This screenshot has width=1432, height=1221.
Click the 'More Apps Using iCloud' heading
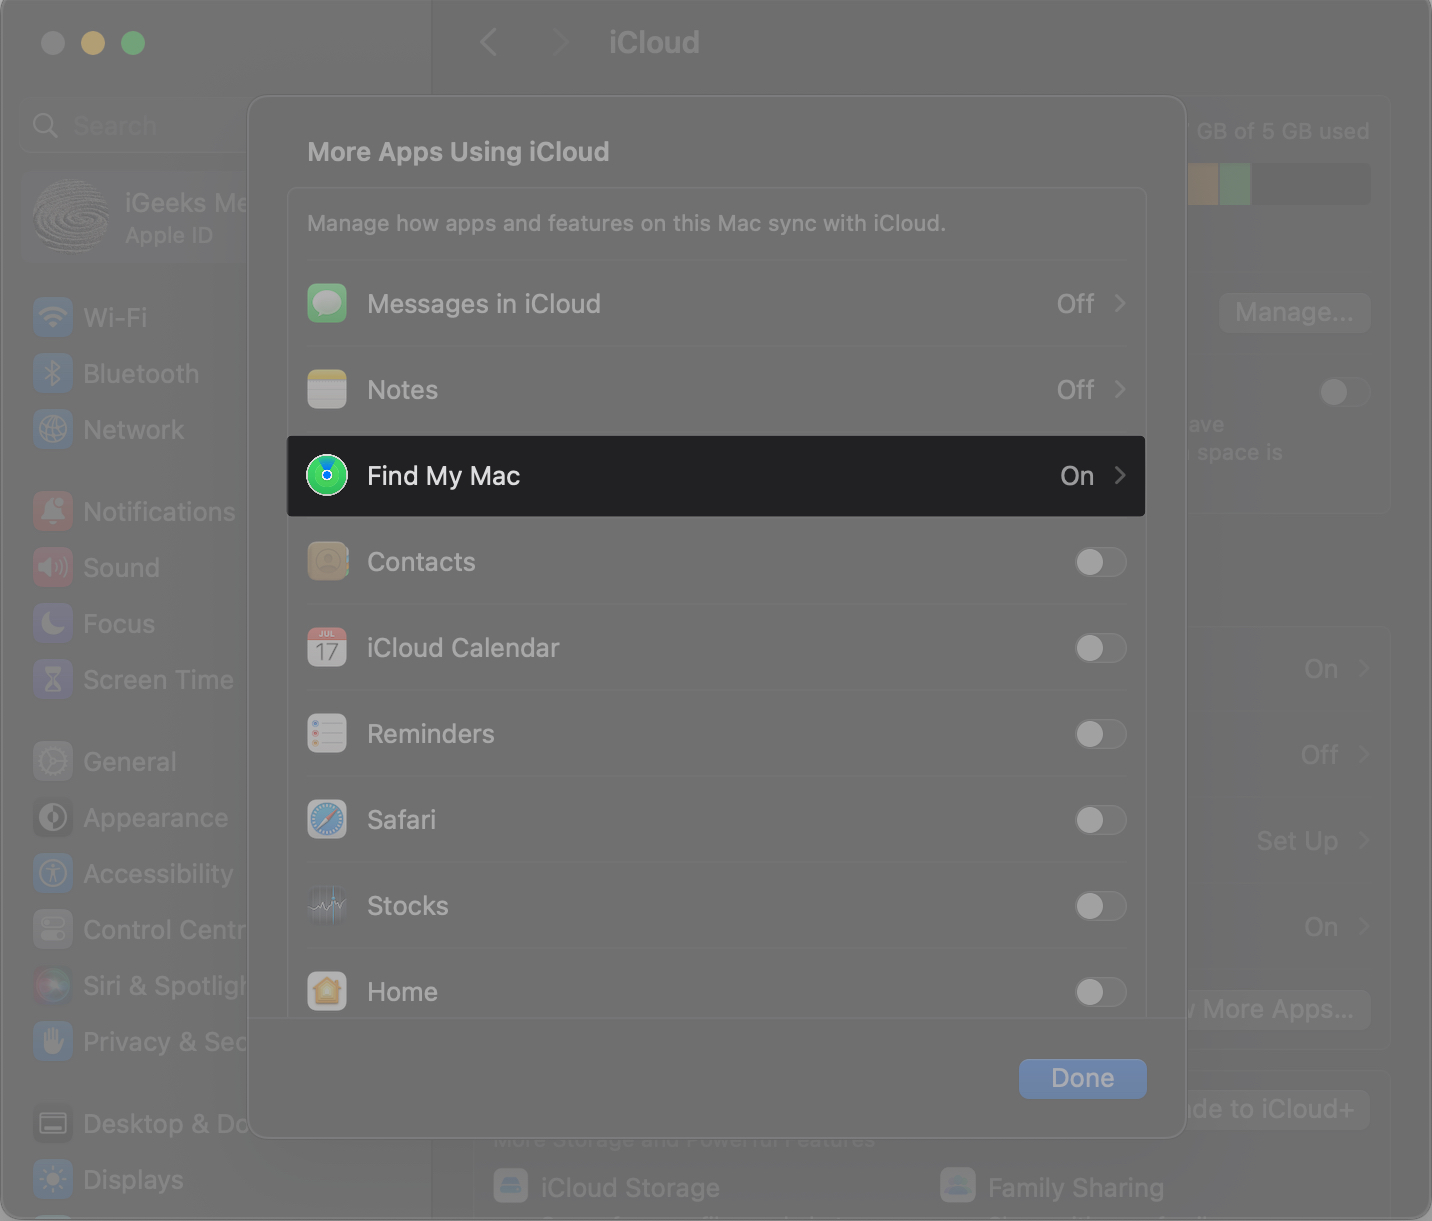pyautogui.click(x=458, y=152)
